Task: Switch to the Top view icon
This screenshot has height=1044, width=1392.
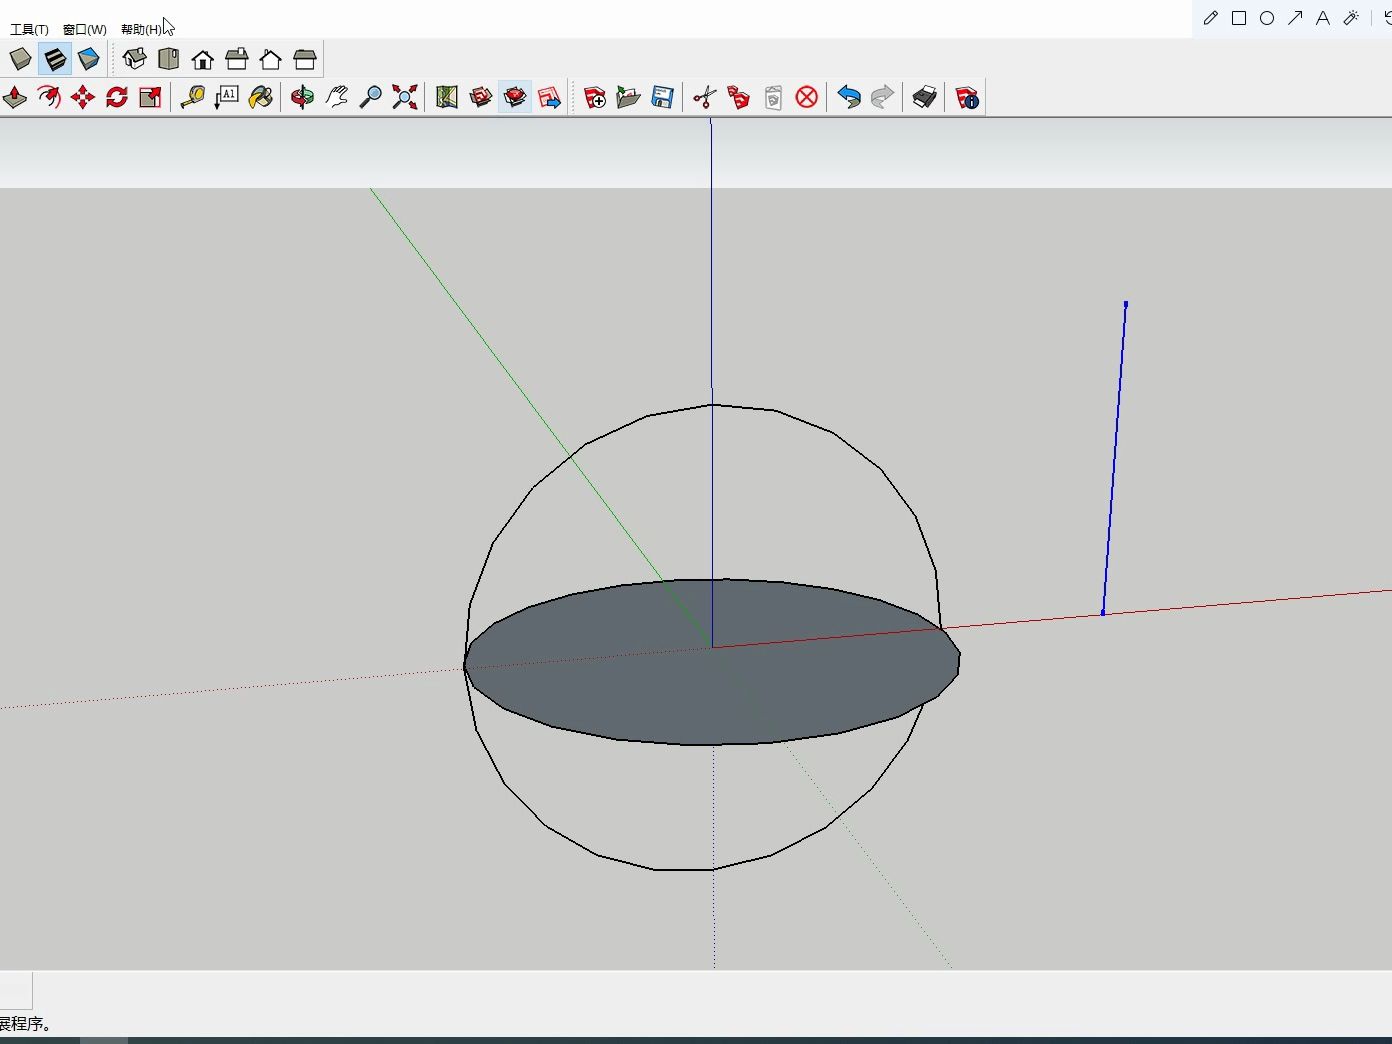Action: [168, 59]
